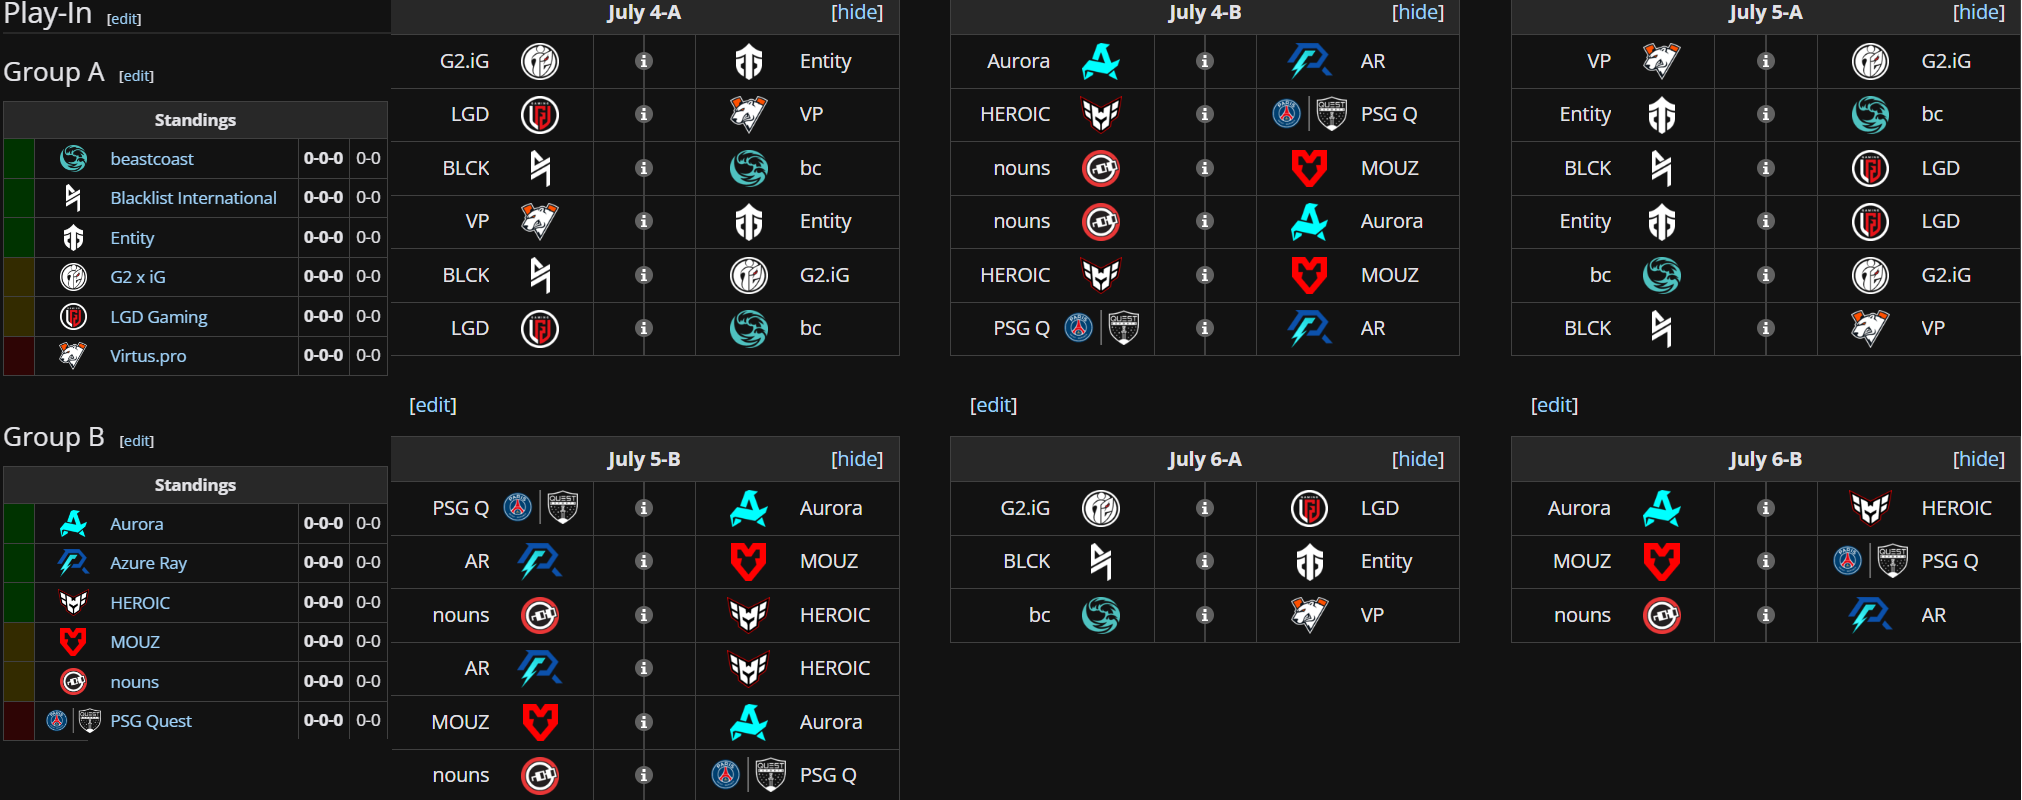Collapse the July 6-B match list
Screen dimensions: 2022x800
coord(1979,459)
